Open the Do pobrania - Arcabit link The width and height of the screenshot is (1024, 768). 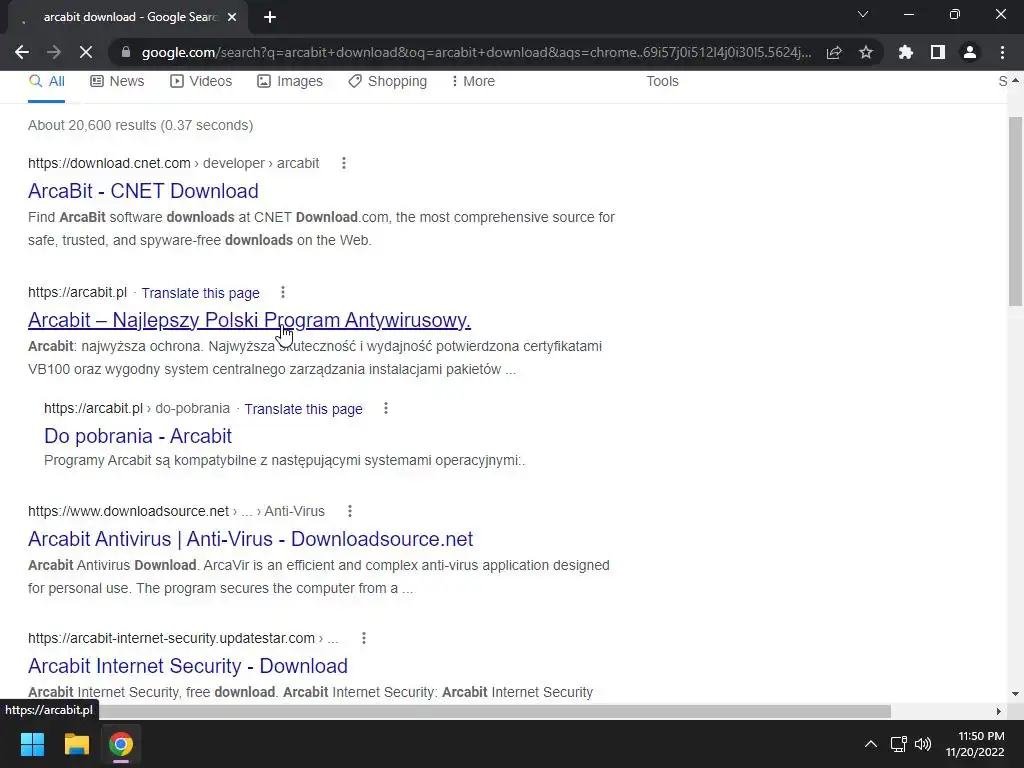pos(138,436)
